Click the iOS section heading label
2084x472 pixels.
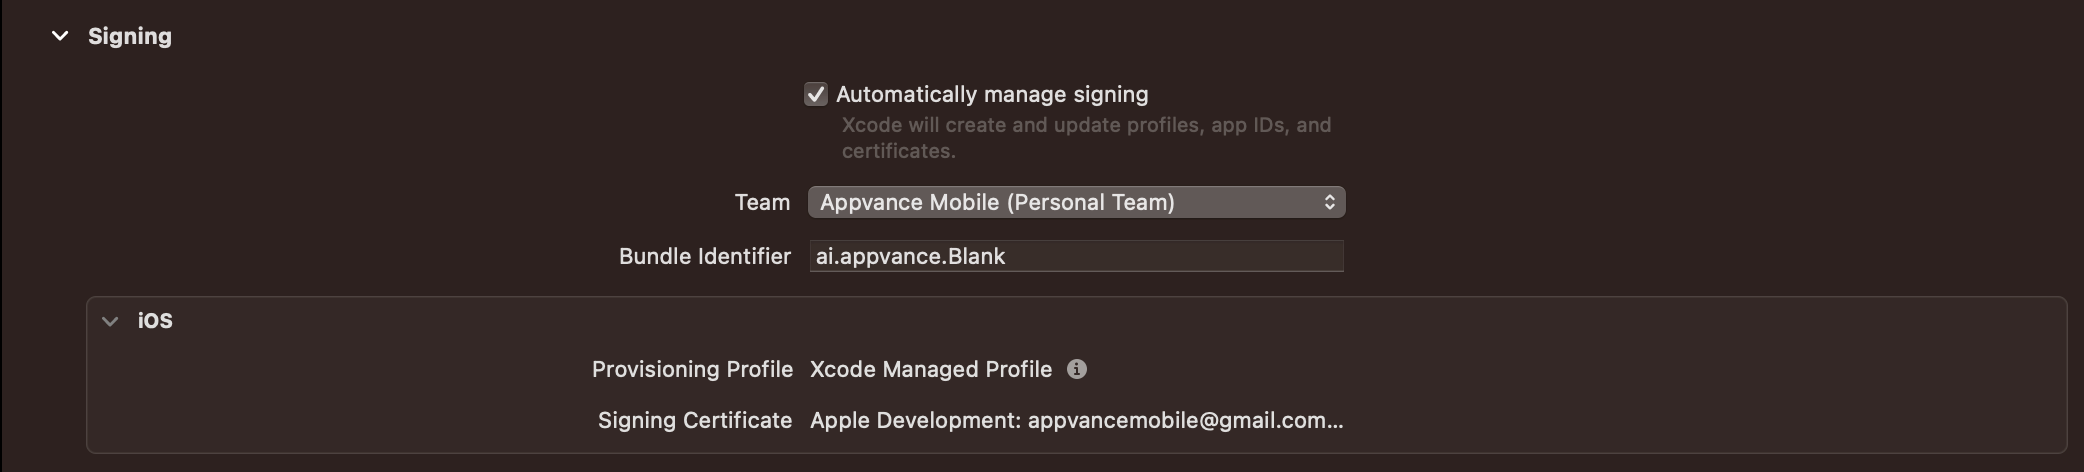(155, 320)
